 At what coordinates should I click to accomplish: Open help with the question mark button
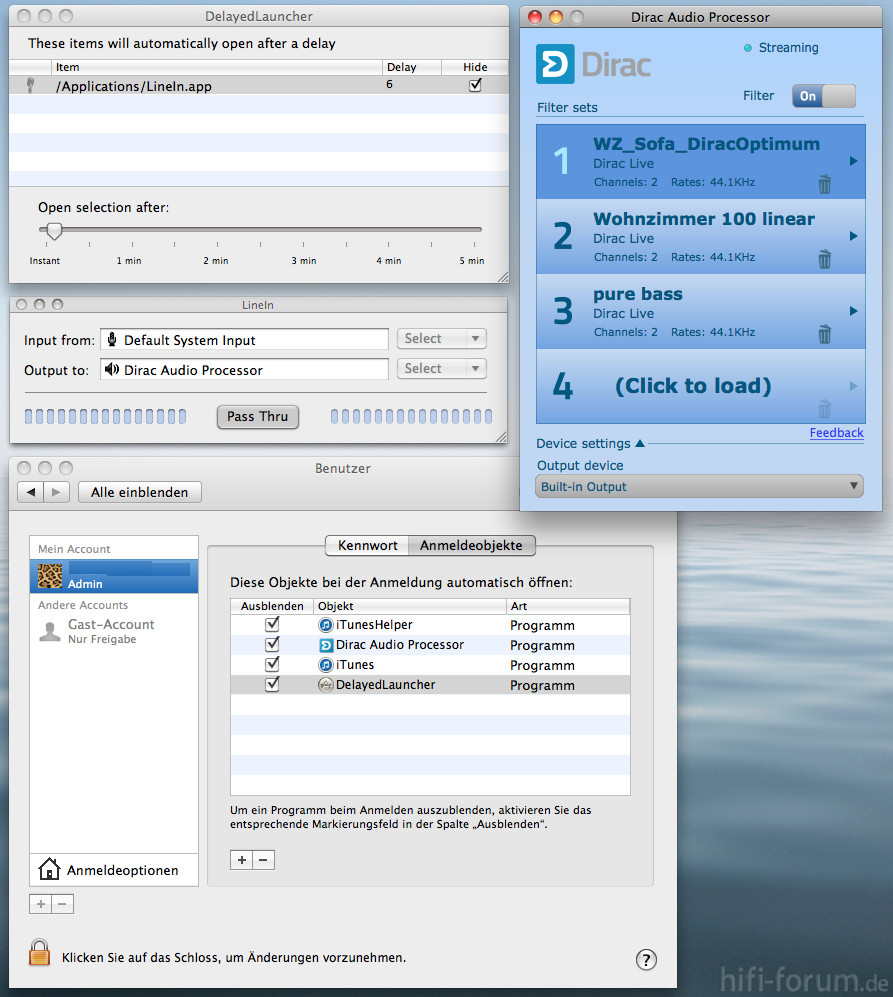tap(646, 959)
